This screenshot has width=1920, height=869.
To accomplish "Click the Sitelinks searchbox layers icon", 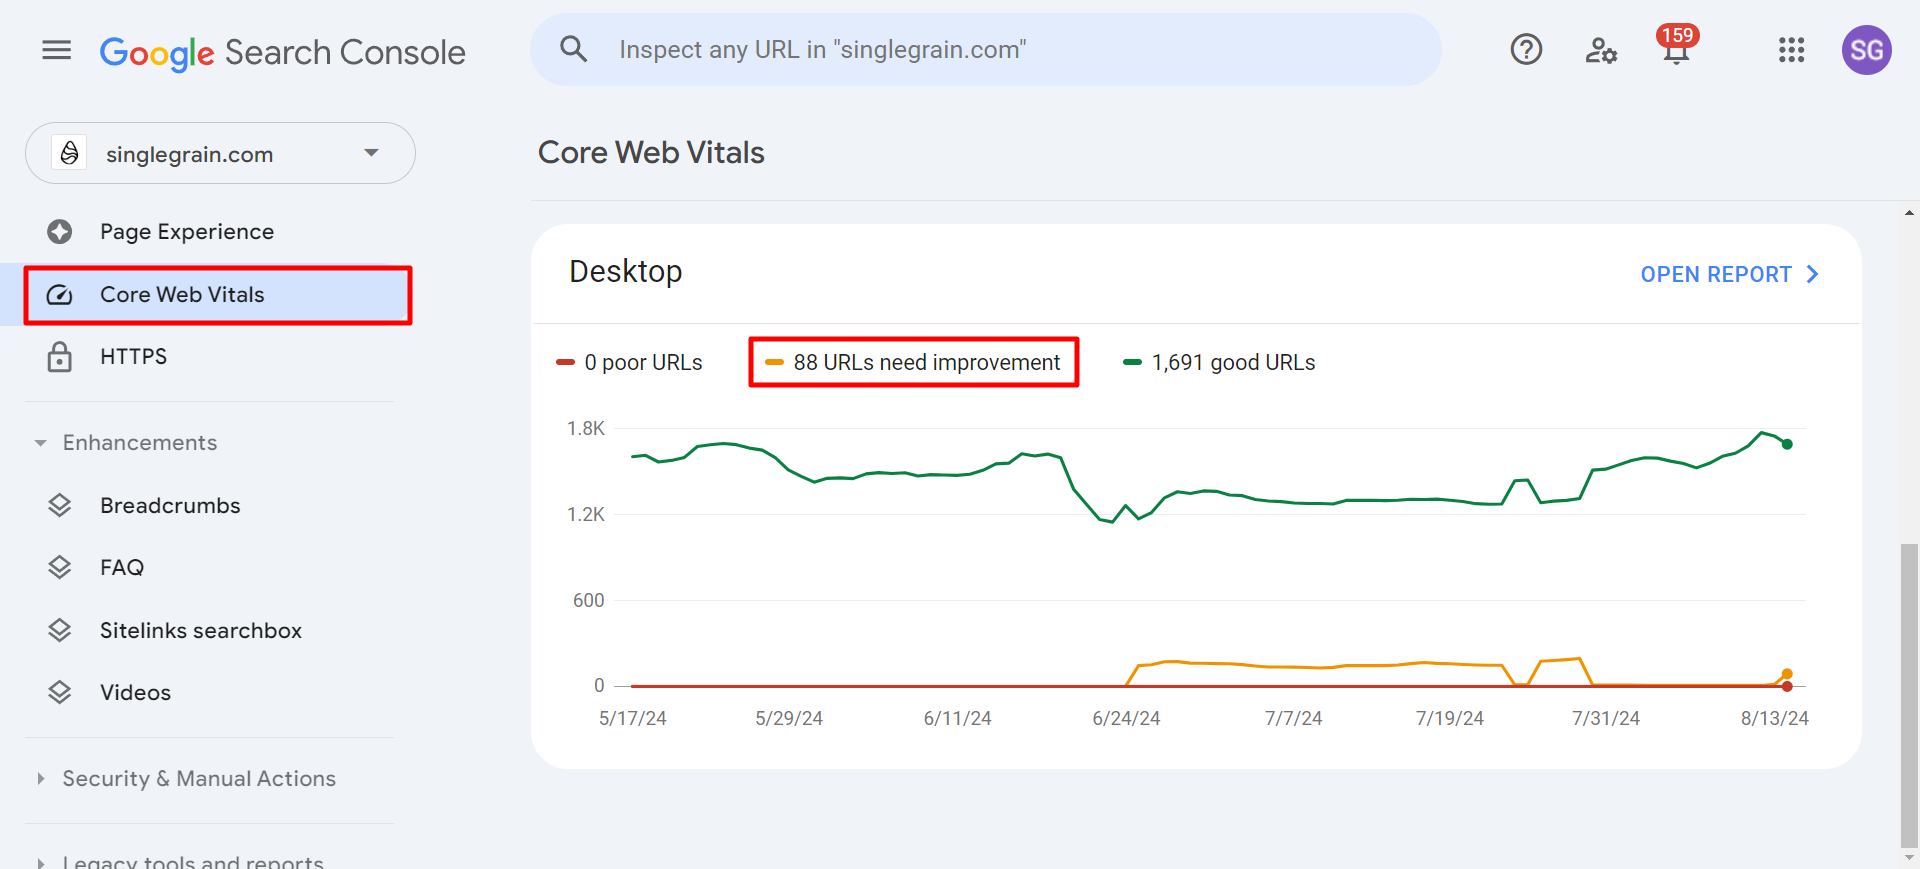I will [x=60, y=630].
